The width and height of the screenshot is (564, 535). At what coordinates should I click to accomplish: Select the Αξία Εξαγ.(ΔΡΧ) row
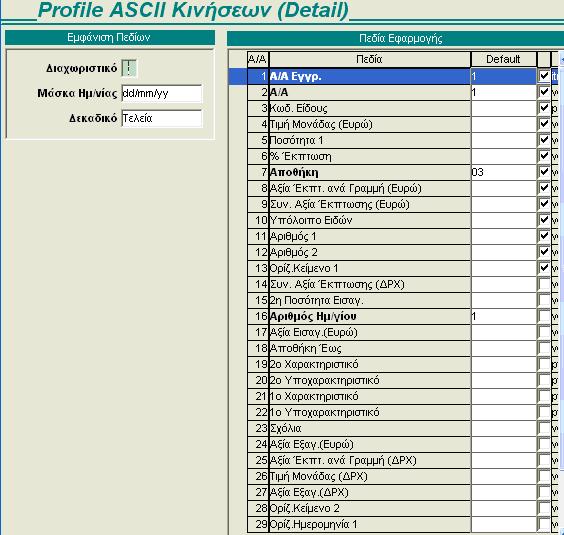pyautogui.click(x=370, y=492)
